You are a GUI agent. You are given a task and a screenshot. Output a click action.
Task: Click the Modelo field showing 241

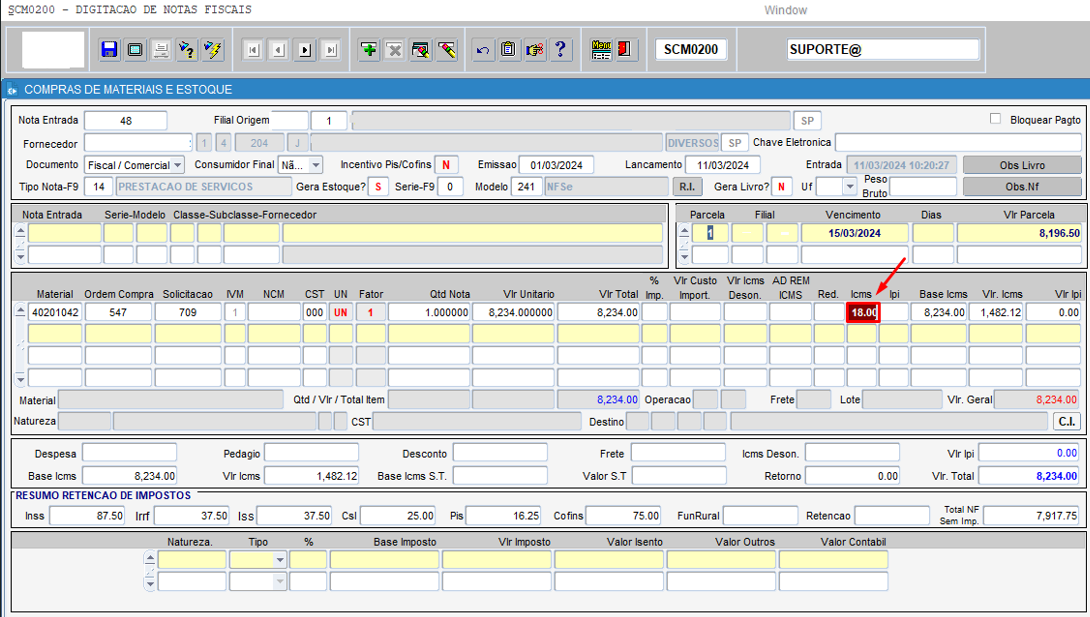click(526, 186)
